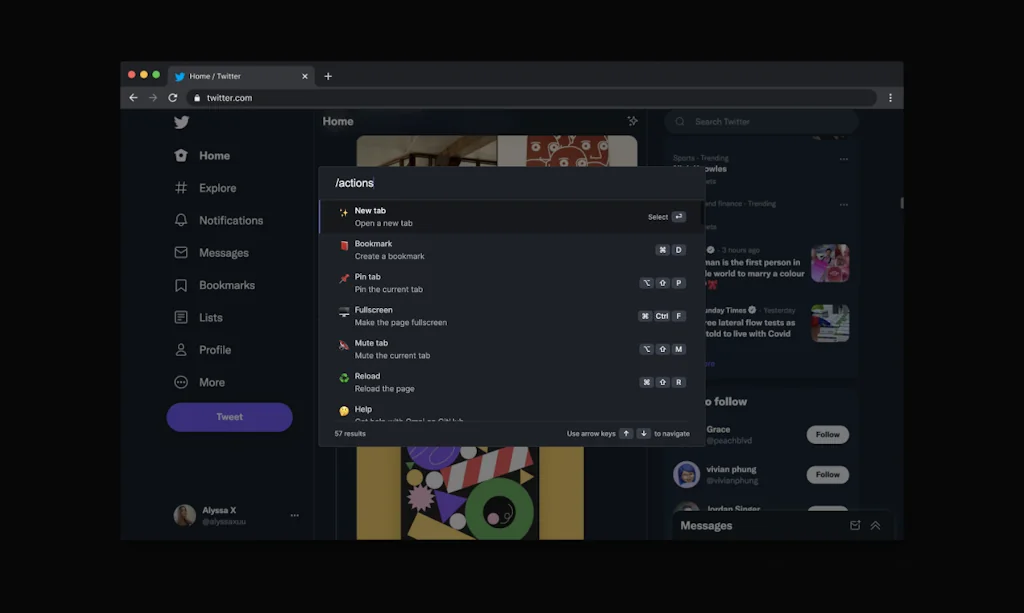Click the Twitter bird logo
This screenshot has width=1024, height=613.
click(x=181, y=122)
